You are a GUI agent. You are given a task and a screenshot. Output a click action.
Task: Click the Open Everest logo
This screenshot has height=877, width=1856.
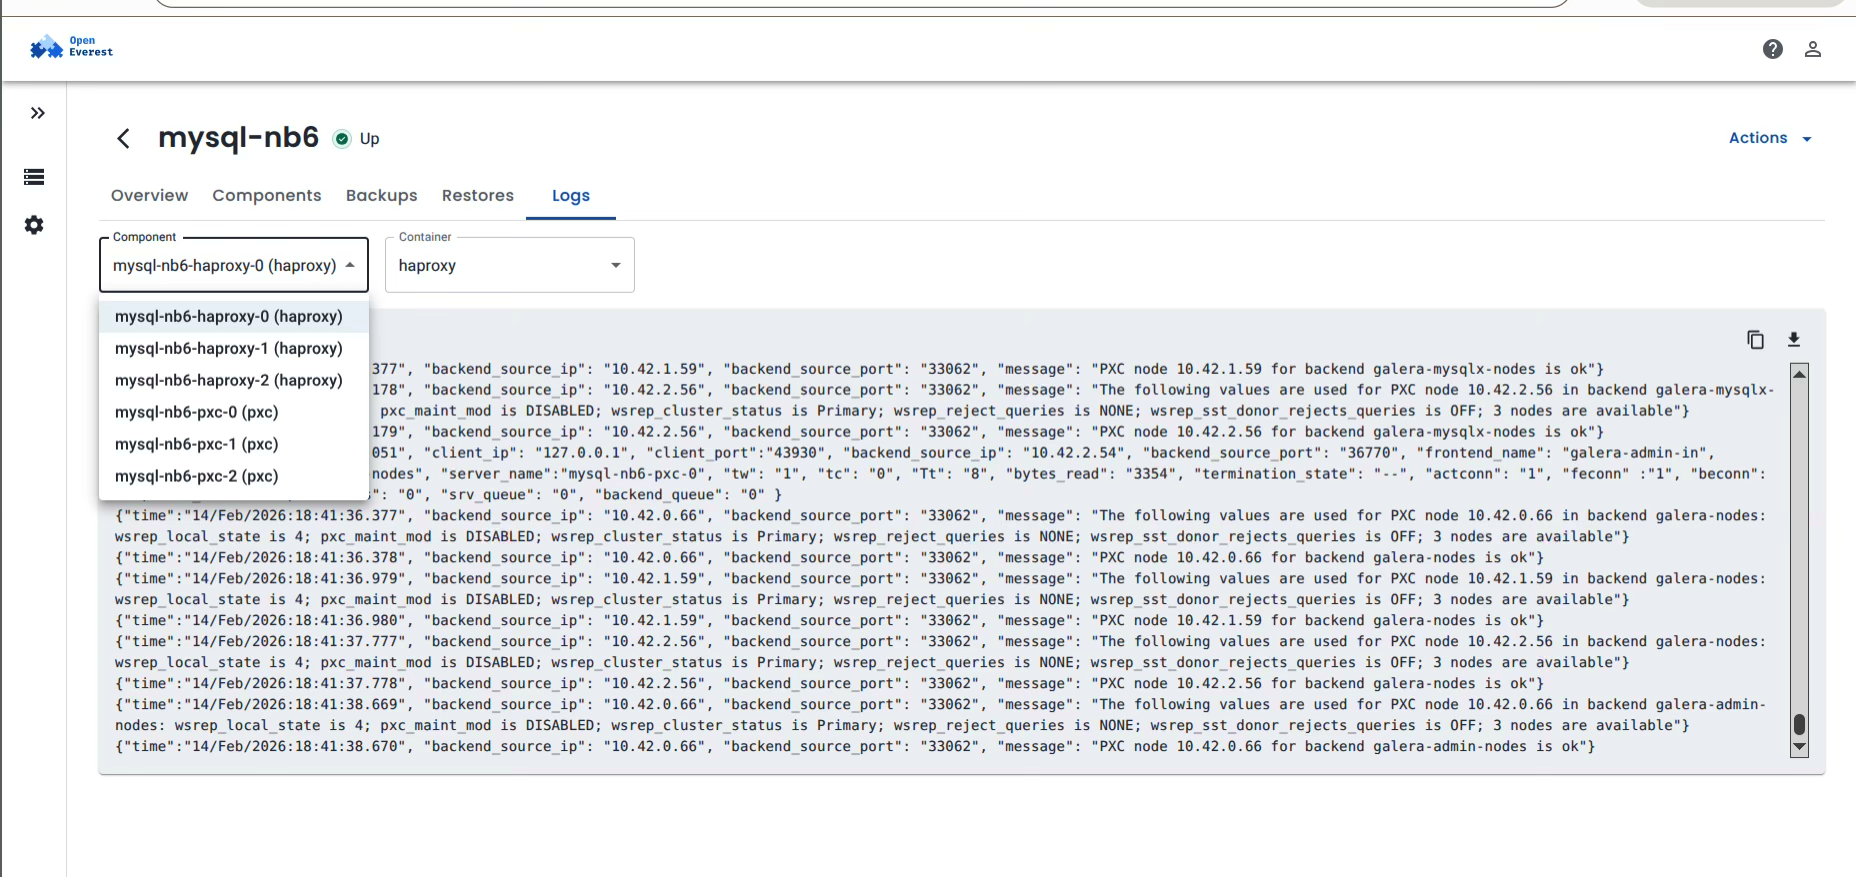click(71, 47)
